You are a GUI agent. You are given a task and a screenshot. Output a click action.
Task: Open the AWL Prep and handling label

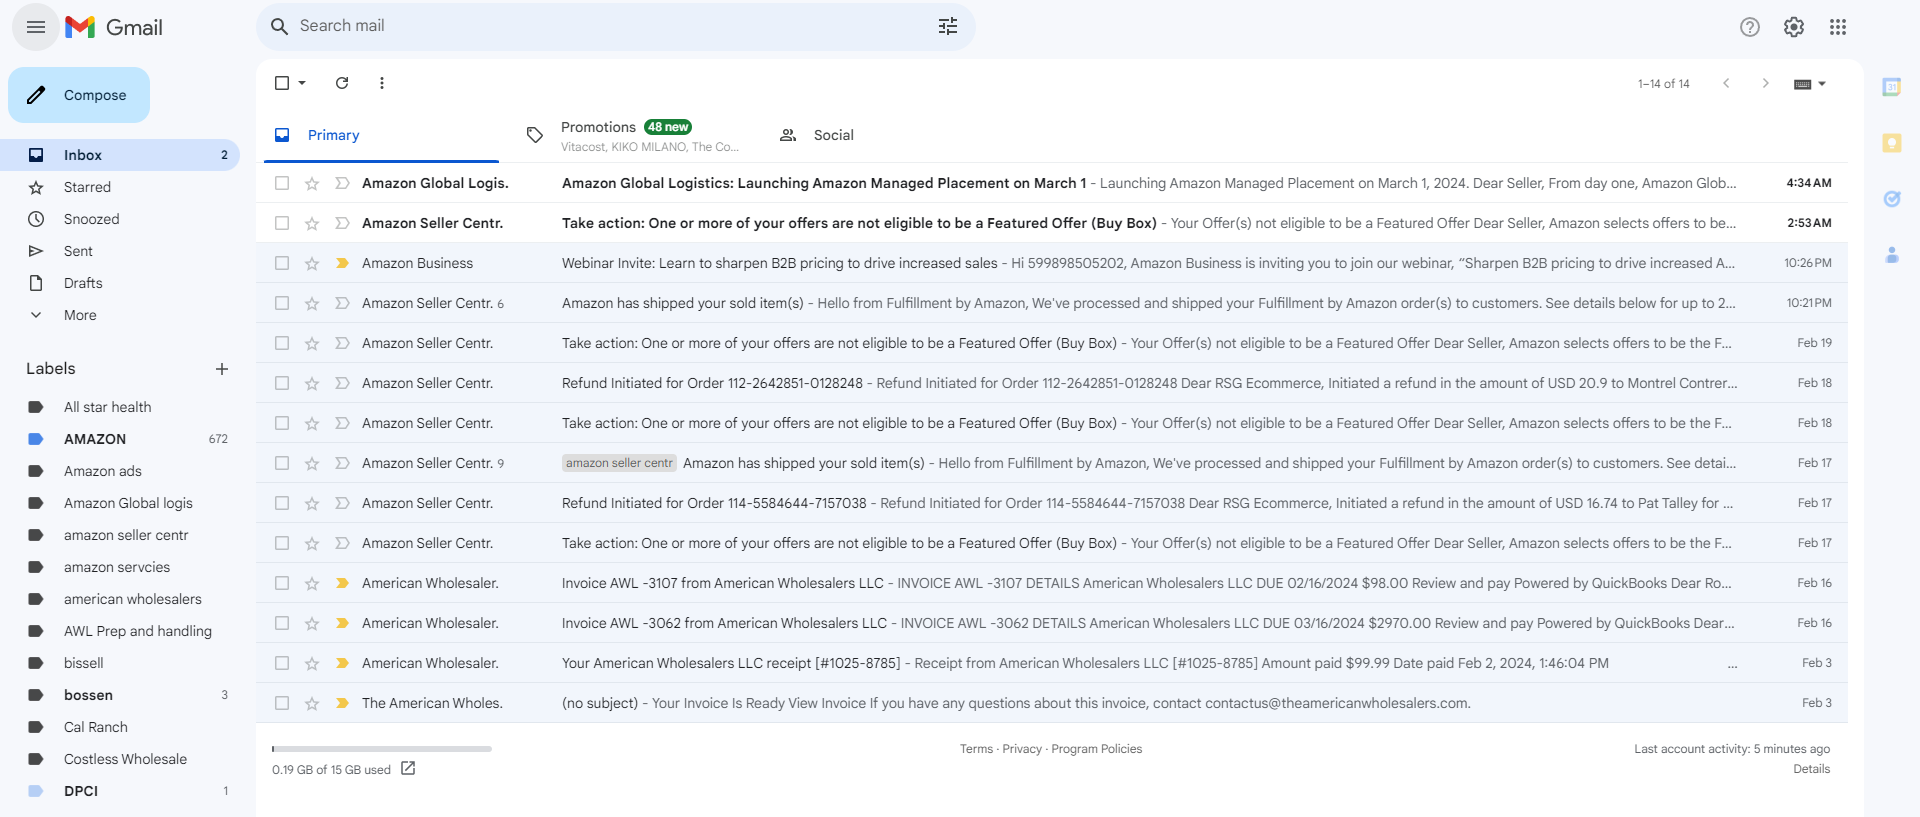pyautogui.click(x=120, y=631)
